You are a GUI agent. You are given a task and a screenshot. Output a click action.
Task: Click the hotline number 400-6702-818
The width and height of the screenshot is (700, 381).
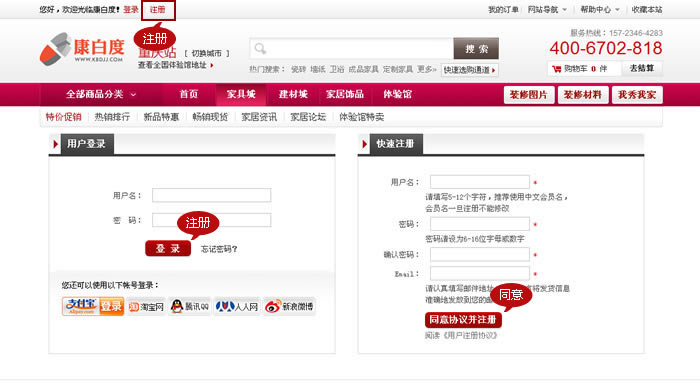point(606,48)
